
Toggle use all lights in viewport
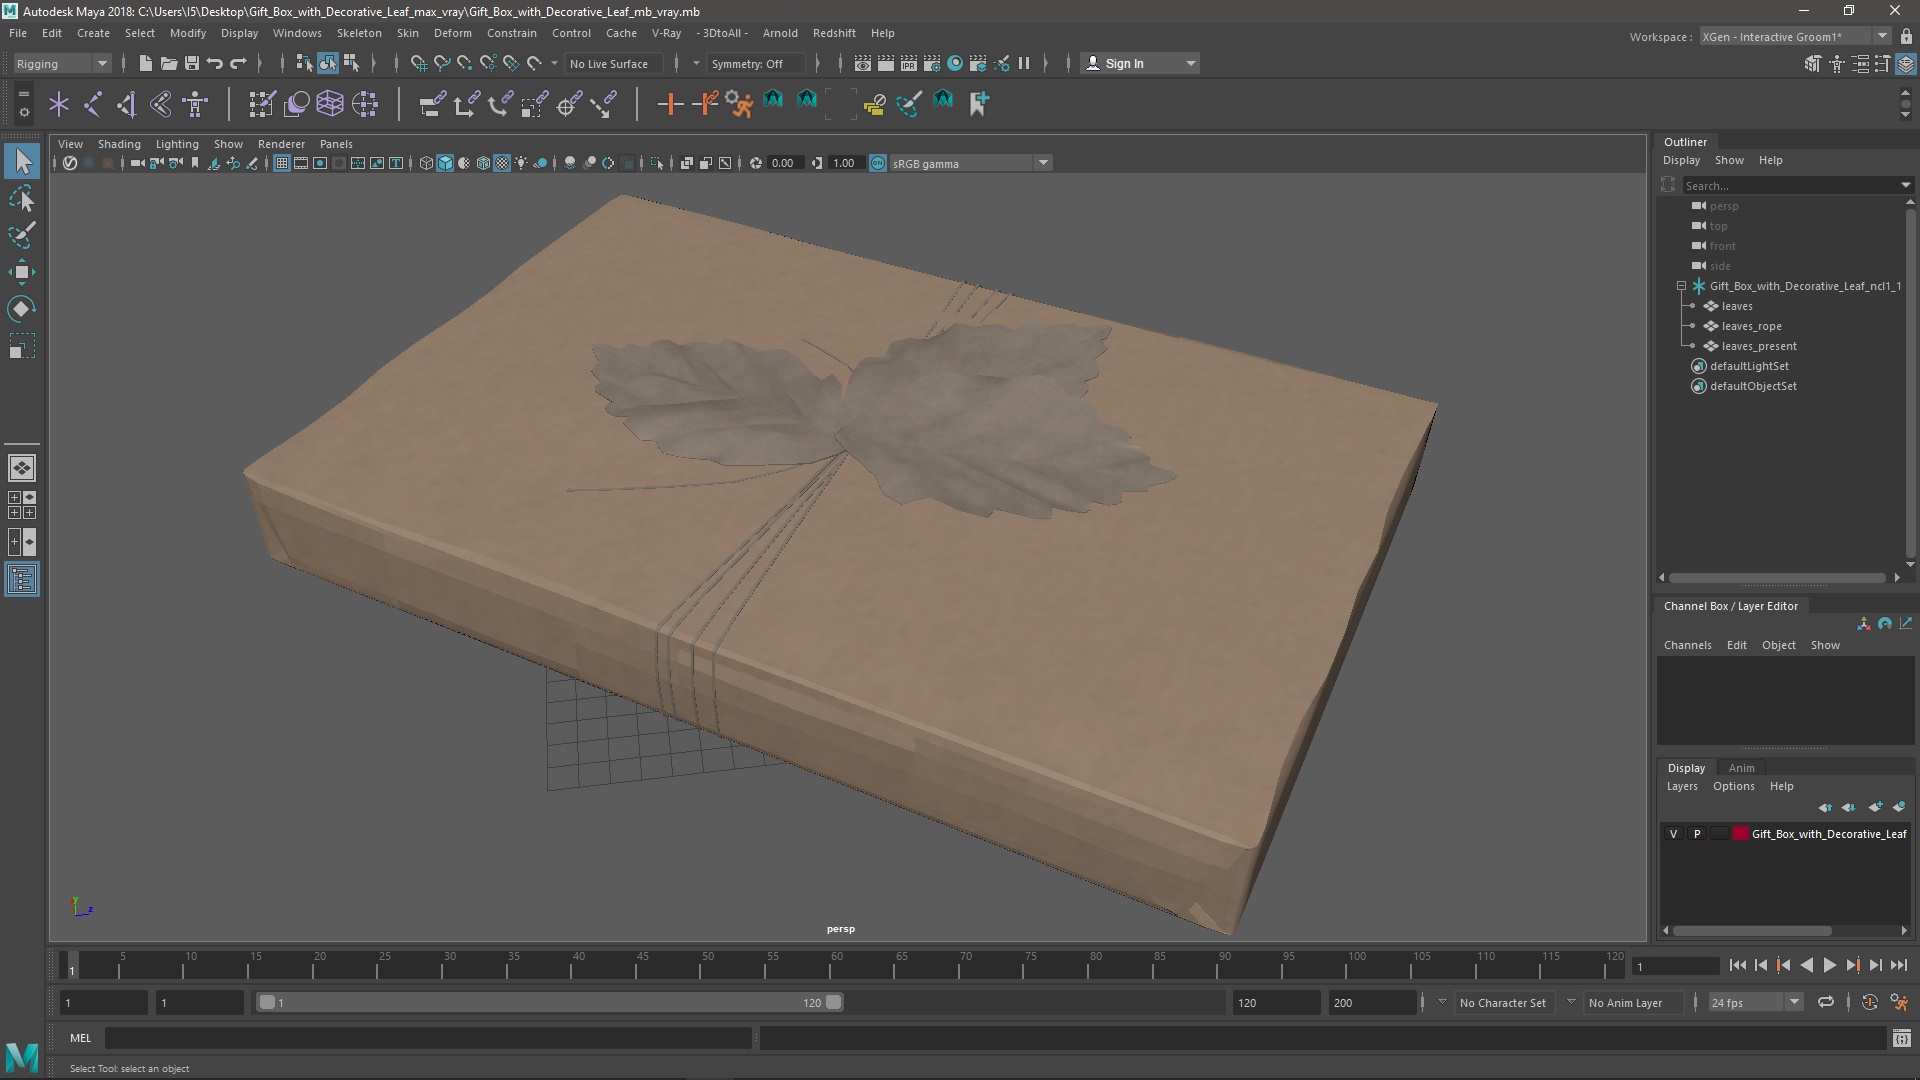click(521, 163)
